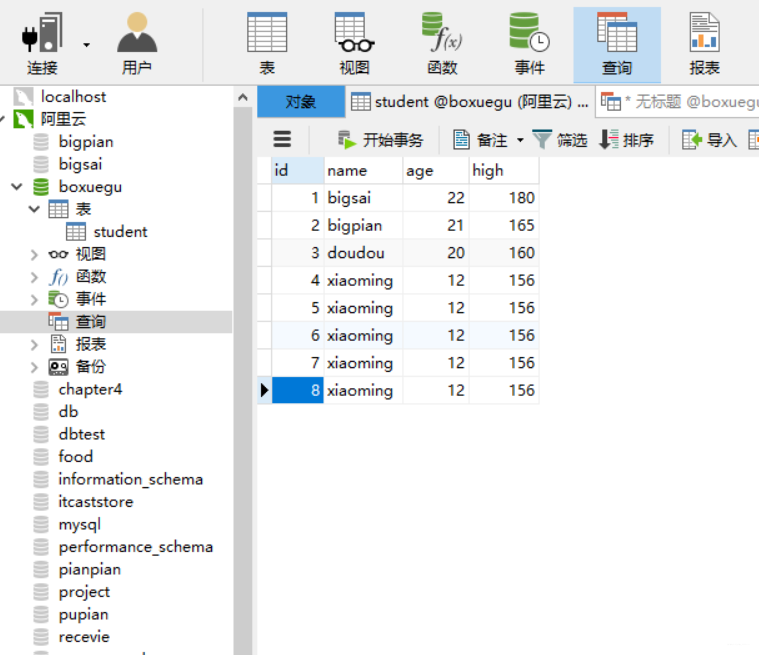Image resolution: width=759 pixels, height=655 pixels.
Task: Open the 连接 dropdown arrow
Action: click(86, 45)
